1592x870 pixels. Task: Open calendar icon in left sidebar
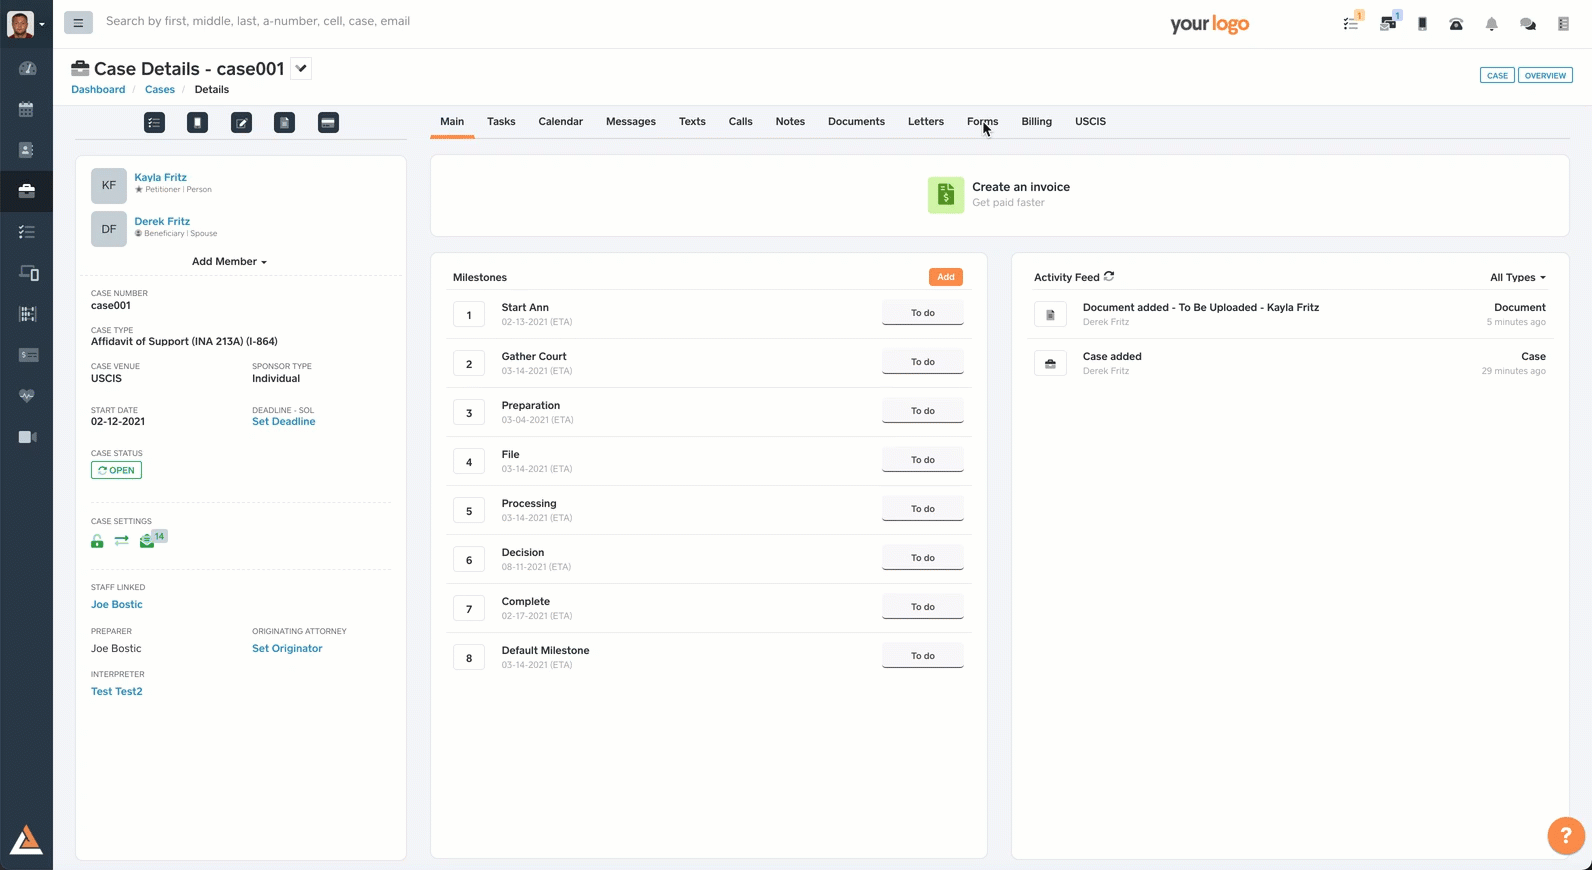click(x=26, y=109)
